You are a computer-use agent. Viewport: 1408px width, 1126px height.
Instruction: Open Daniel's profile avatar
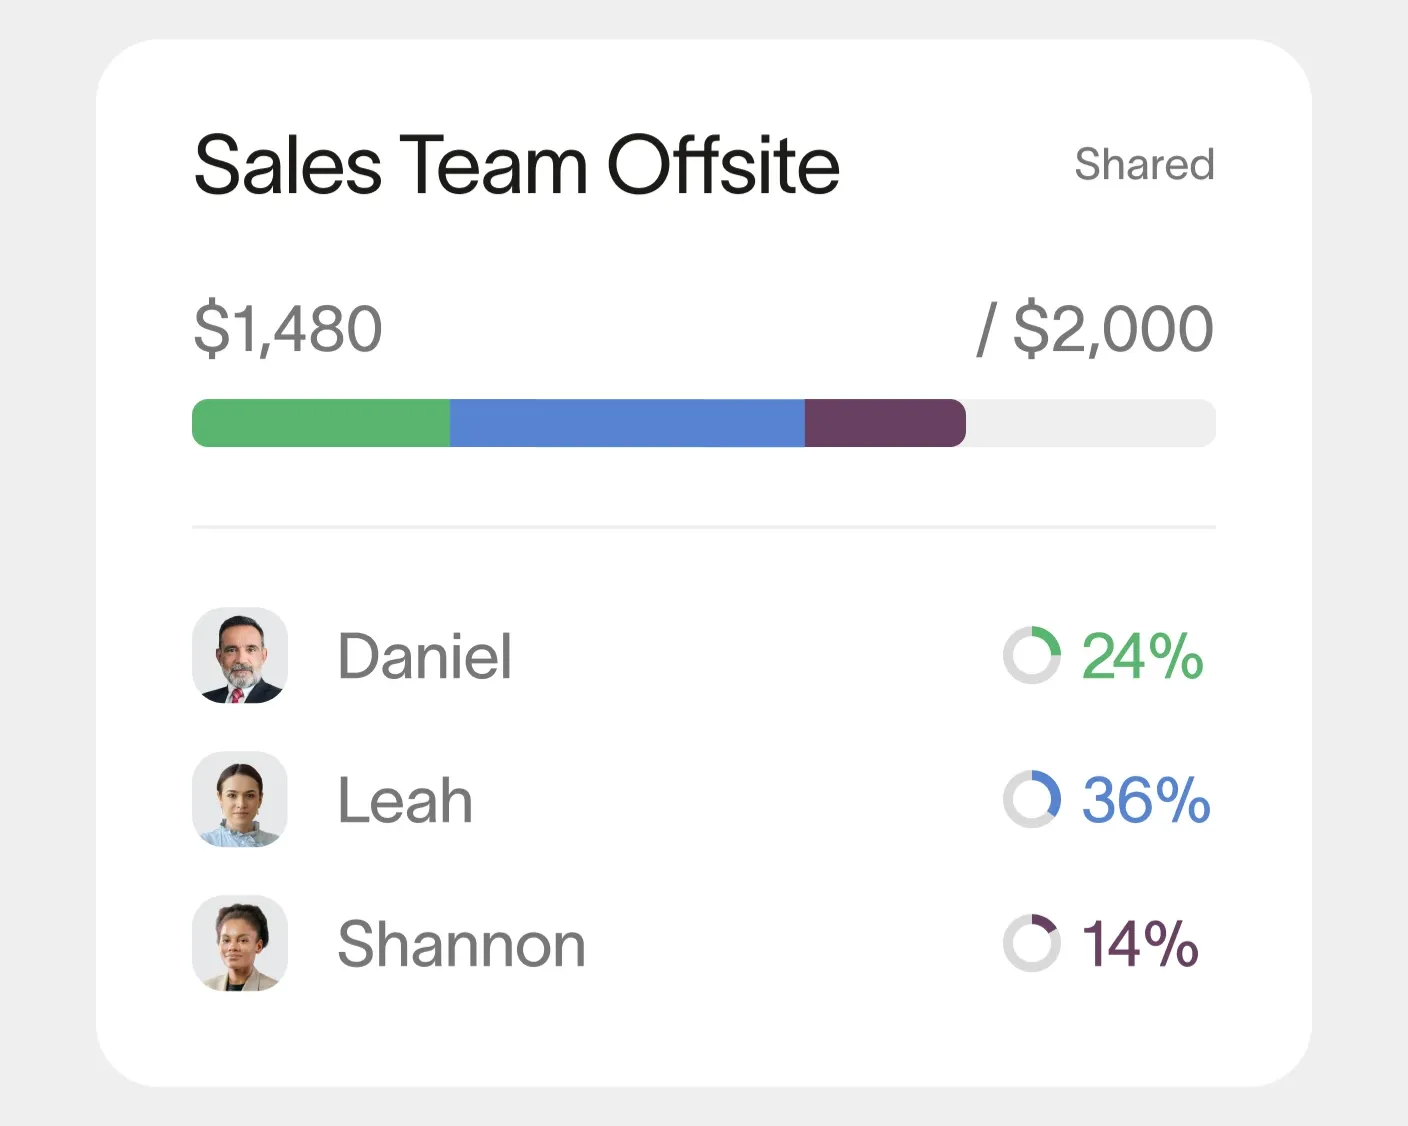tap(240, 656)
